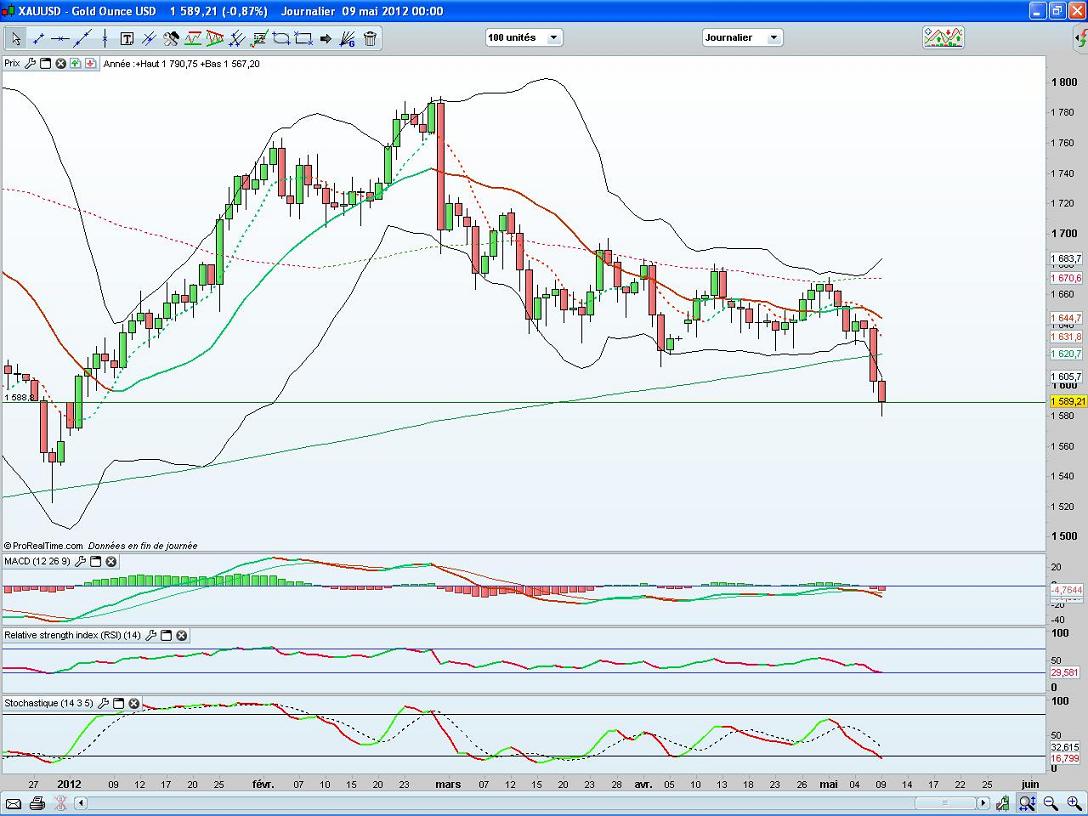Open MACD indicator wrench settings
This screenshot has width=1088, height=816.
click(80, 562)
